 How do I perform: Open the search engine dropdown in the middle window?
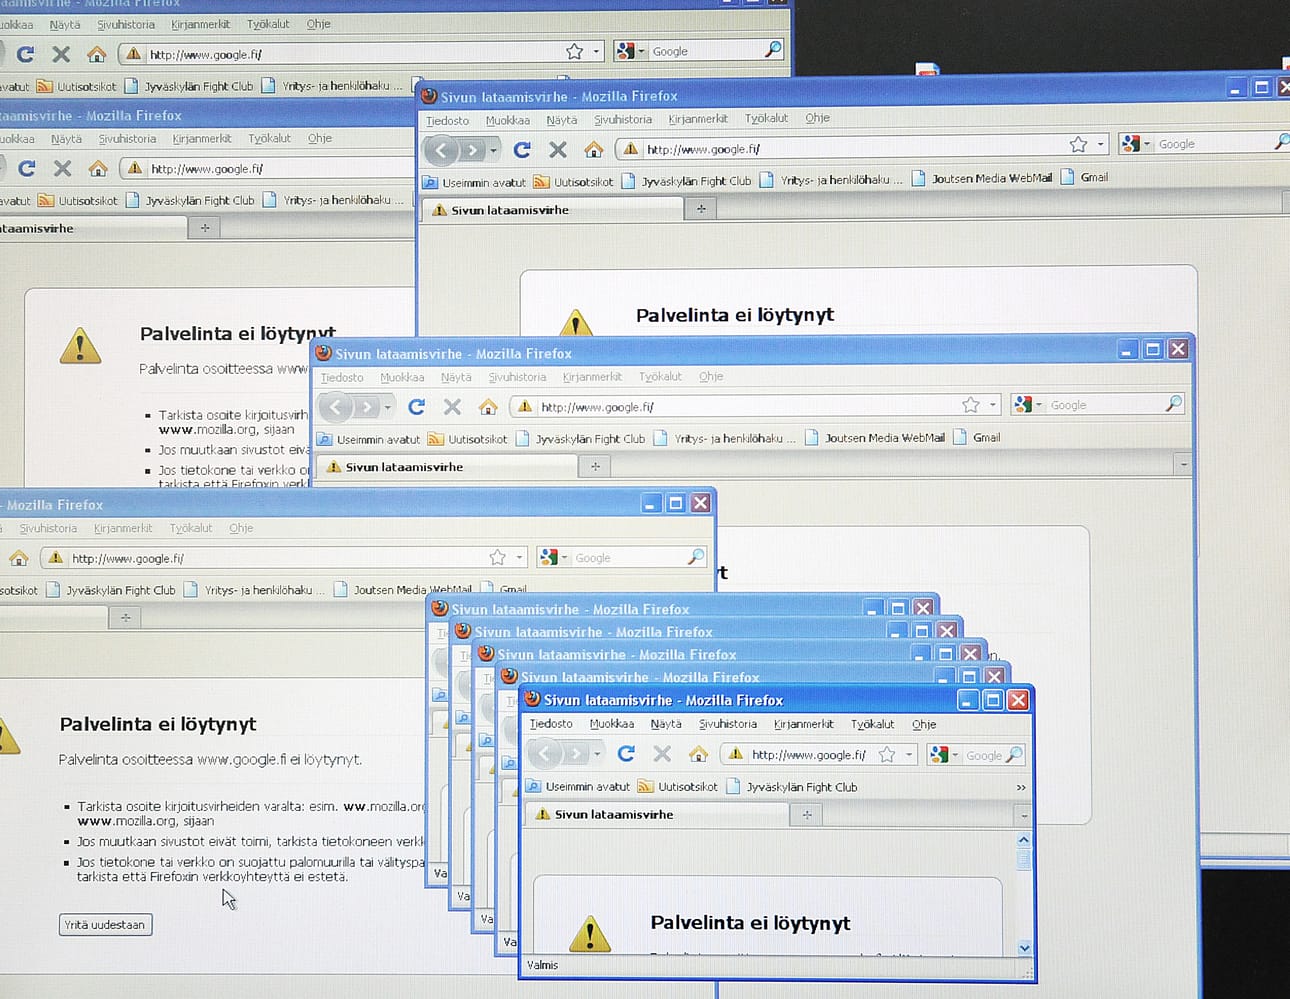(1040, 405)
